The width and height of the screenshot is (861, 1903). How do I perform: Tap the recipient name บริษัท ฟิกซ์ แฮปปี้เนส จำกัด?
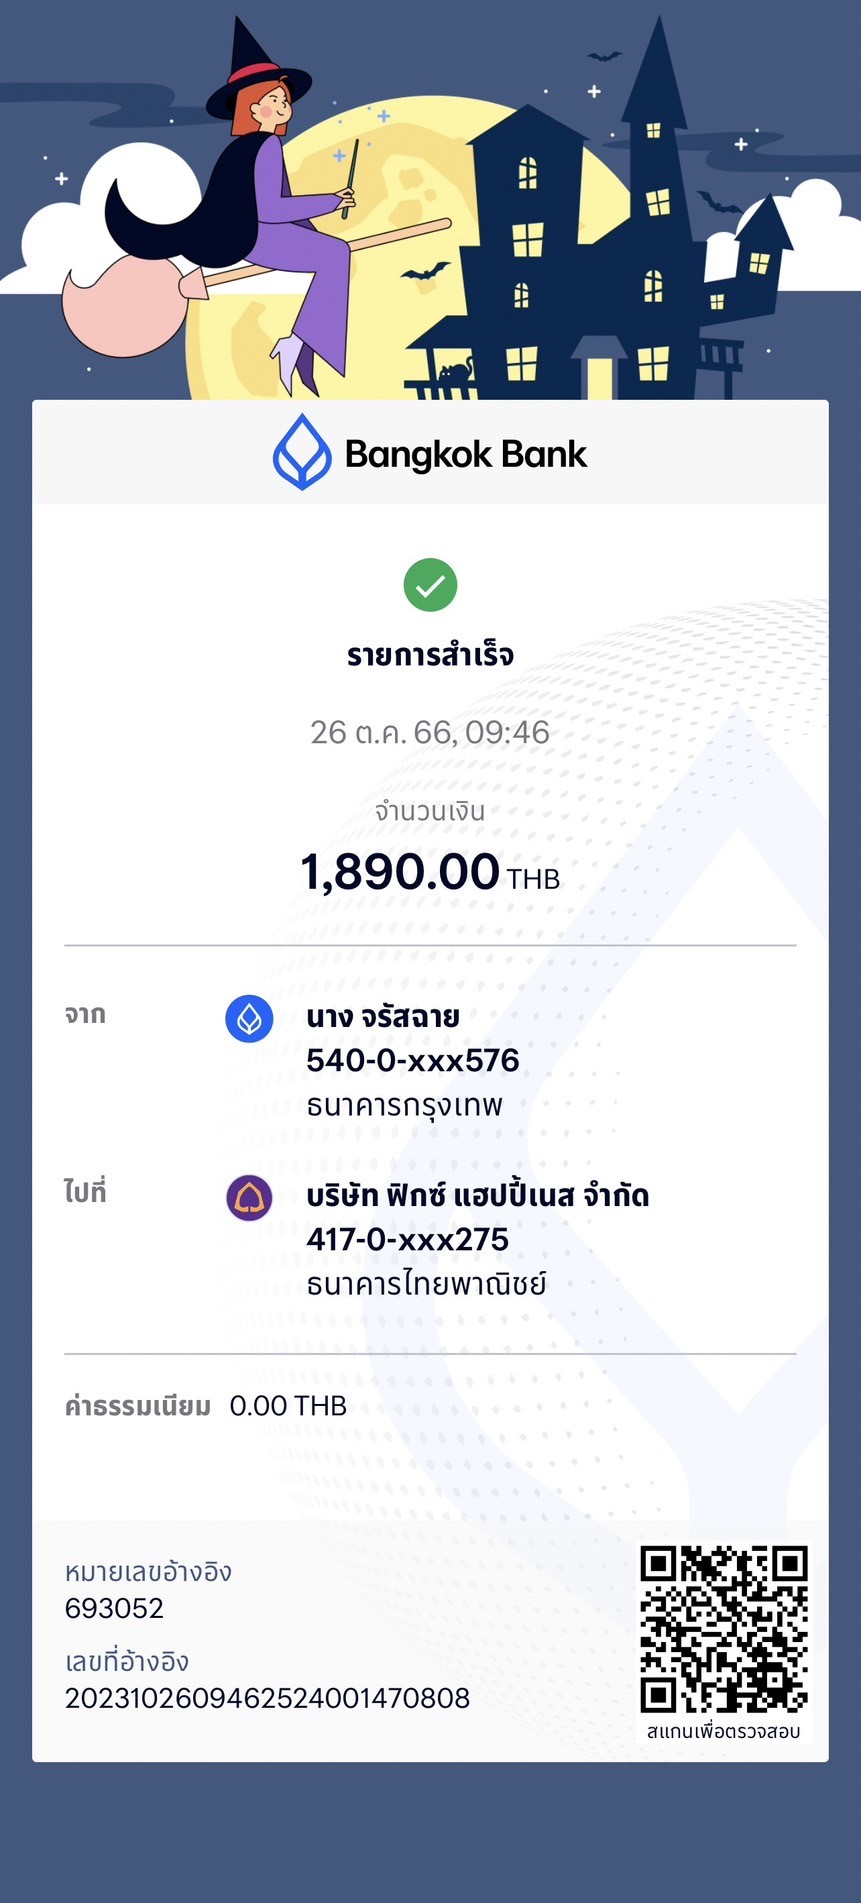[x=478, y=1194]
